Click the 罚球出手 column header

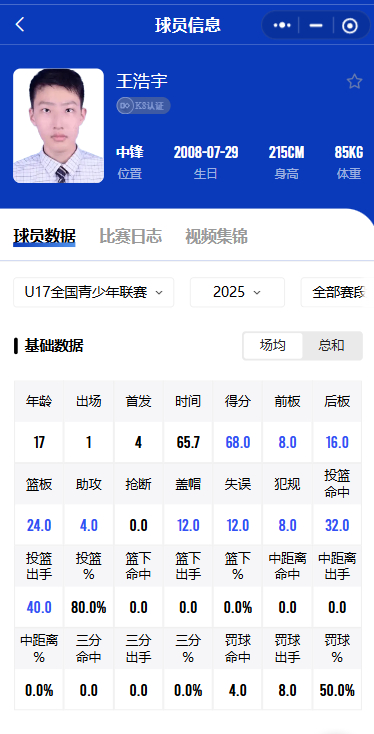[287, 649]
